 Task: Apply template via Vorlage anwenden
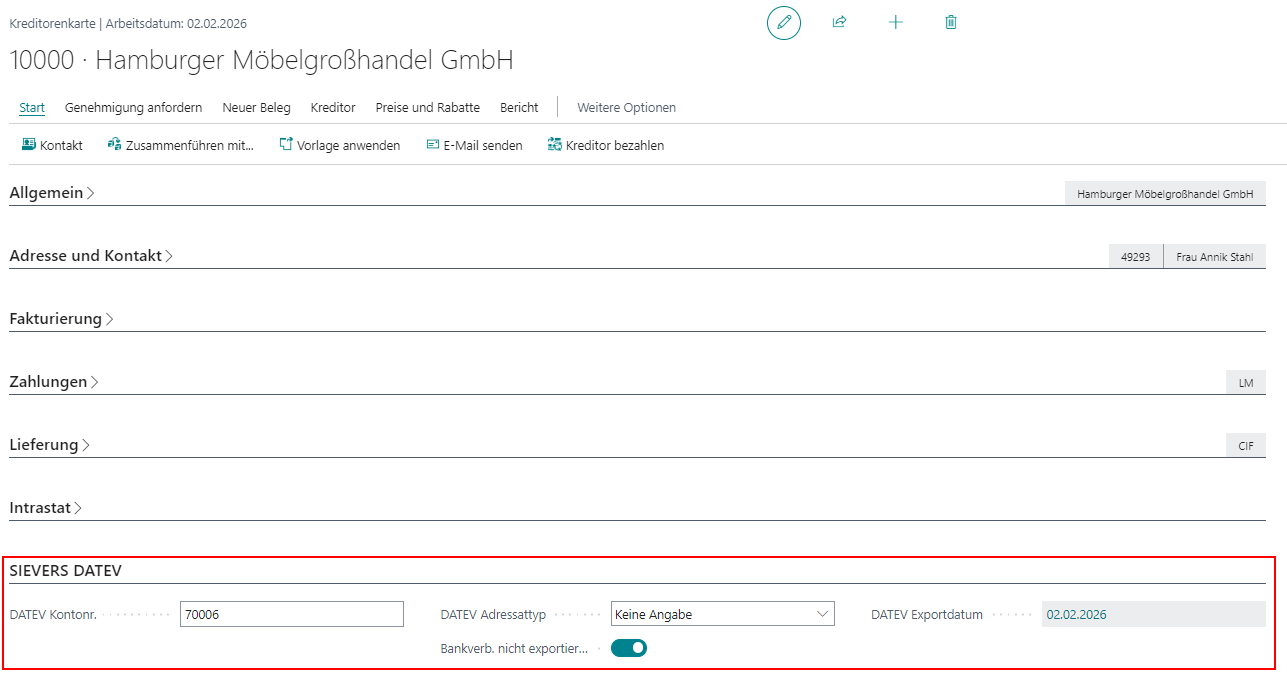coord(340,145)
